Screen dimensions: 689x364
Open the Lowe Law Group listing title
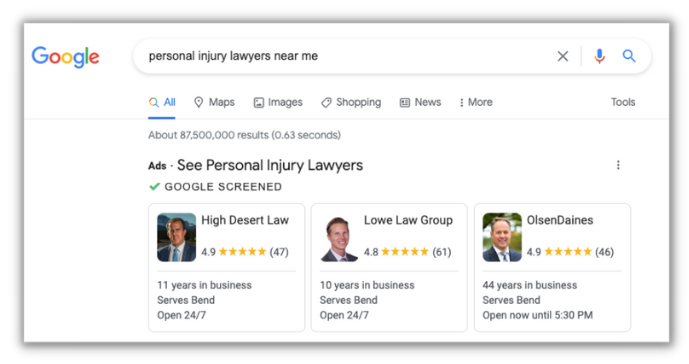pos(408,220)
